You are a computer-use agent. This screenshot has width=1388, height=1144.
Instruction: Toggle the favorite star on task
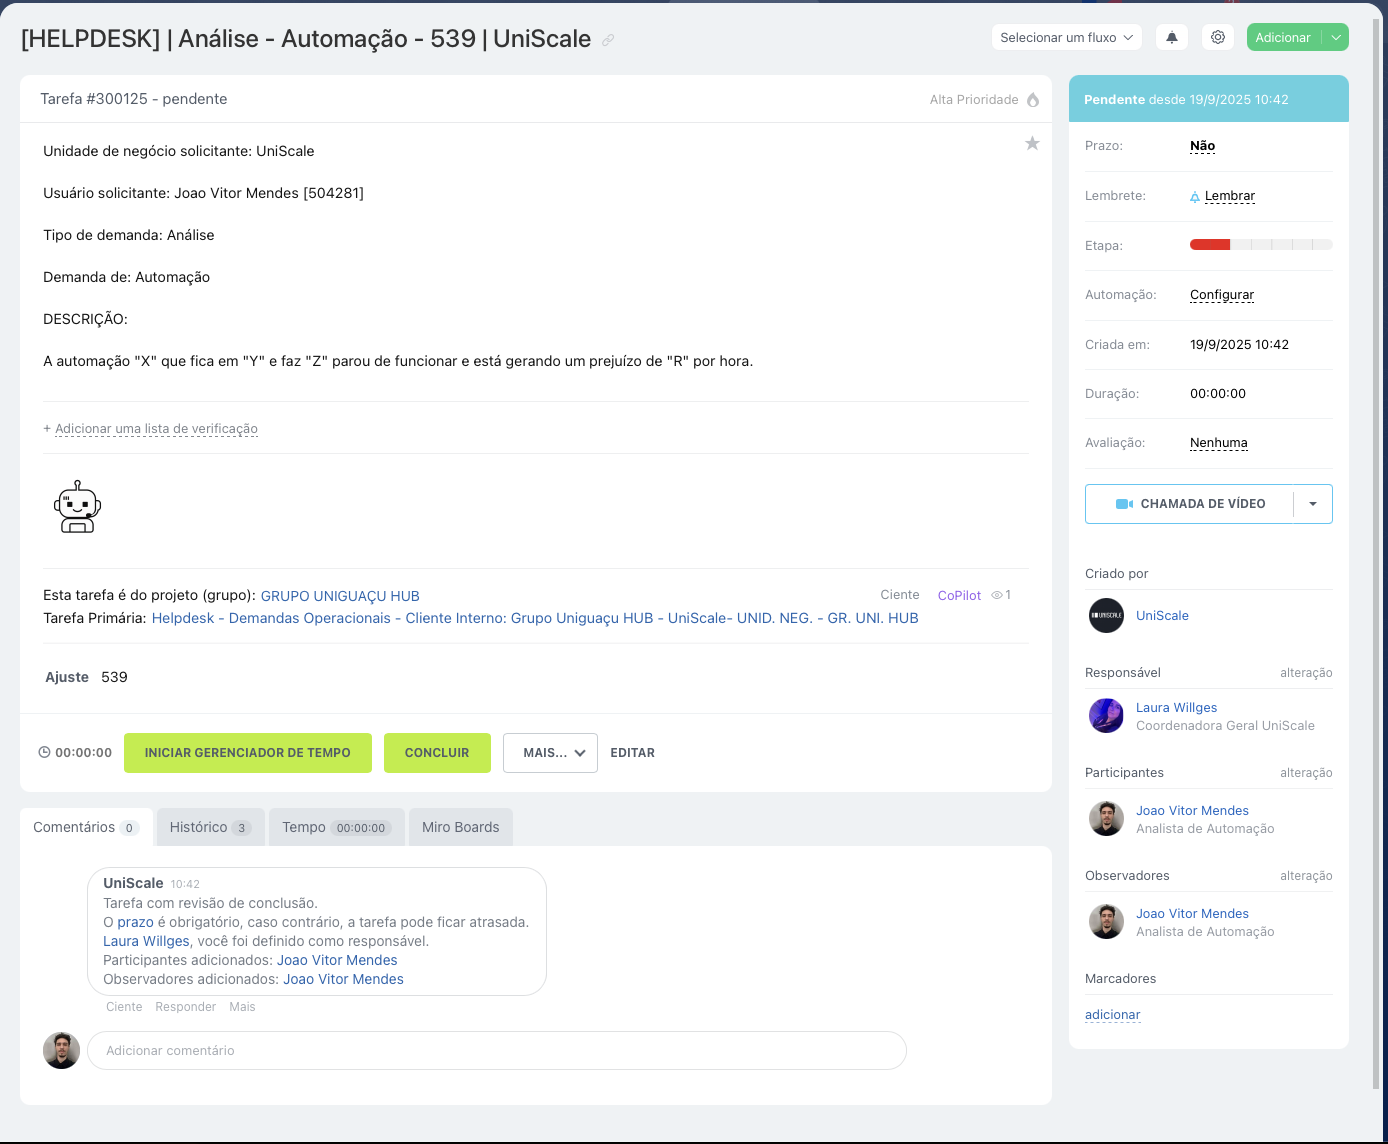click(x=1032, y=144)
